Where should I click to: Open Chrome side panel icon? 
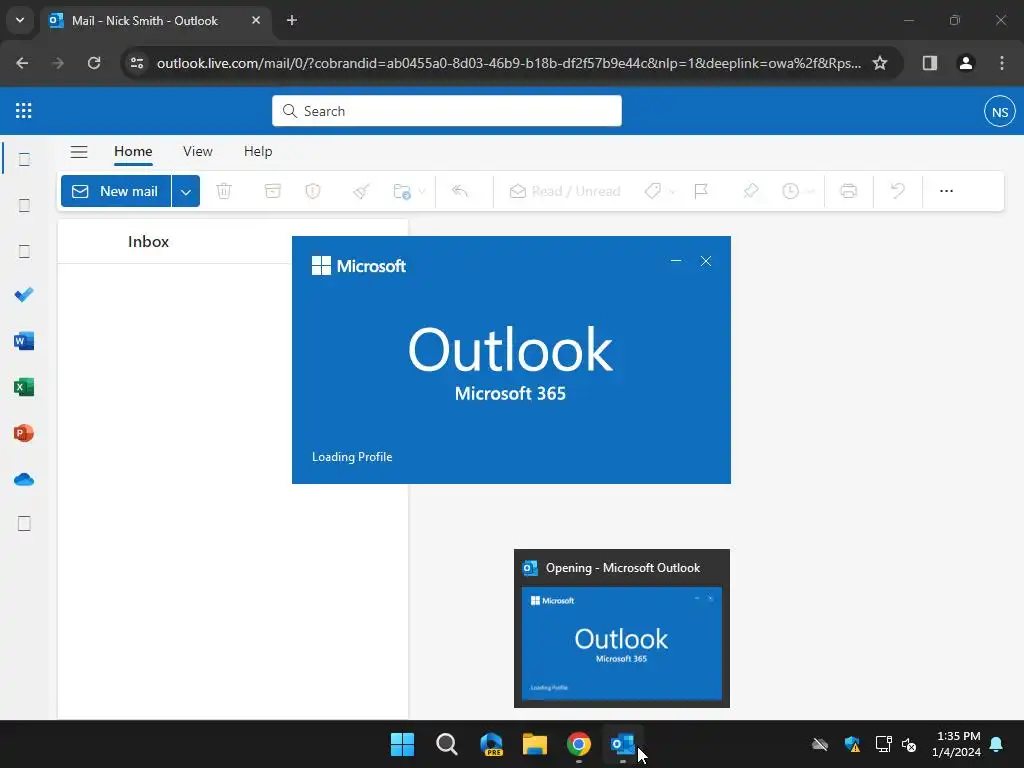pyautogui.click(x=930, y=63)
